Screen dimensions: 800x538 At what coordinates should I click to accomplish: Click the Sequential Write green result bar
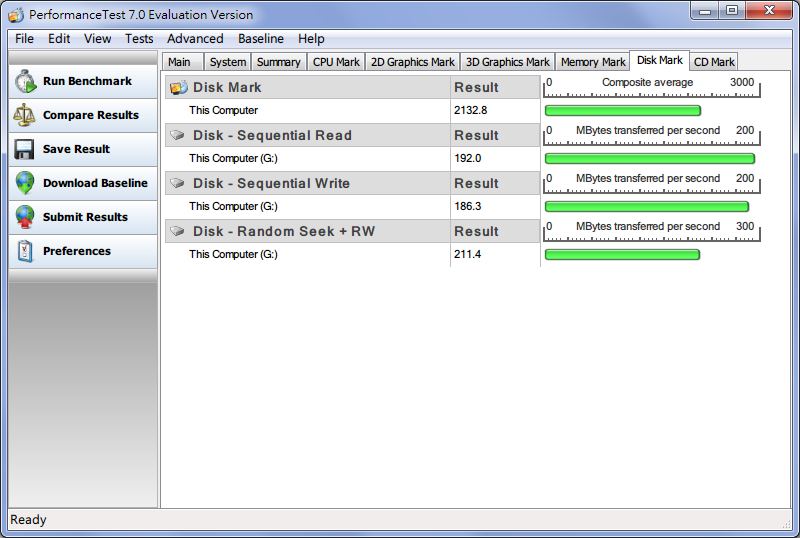pos(646,206)
